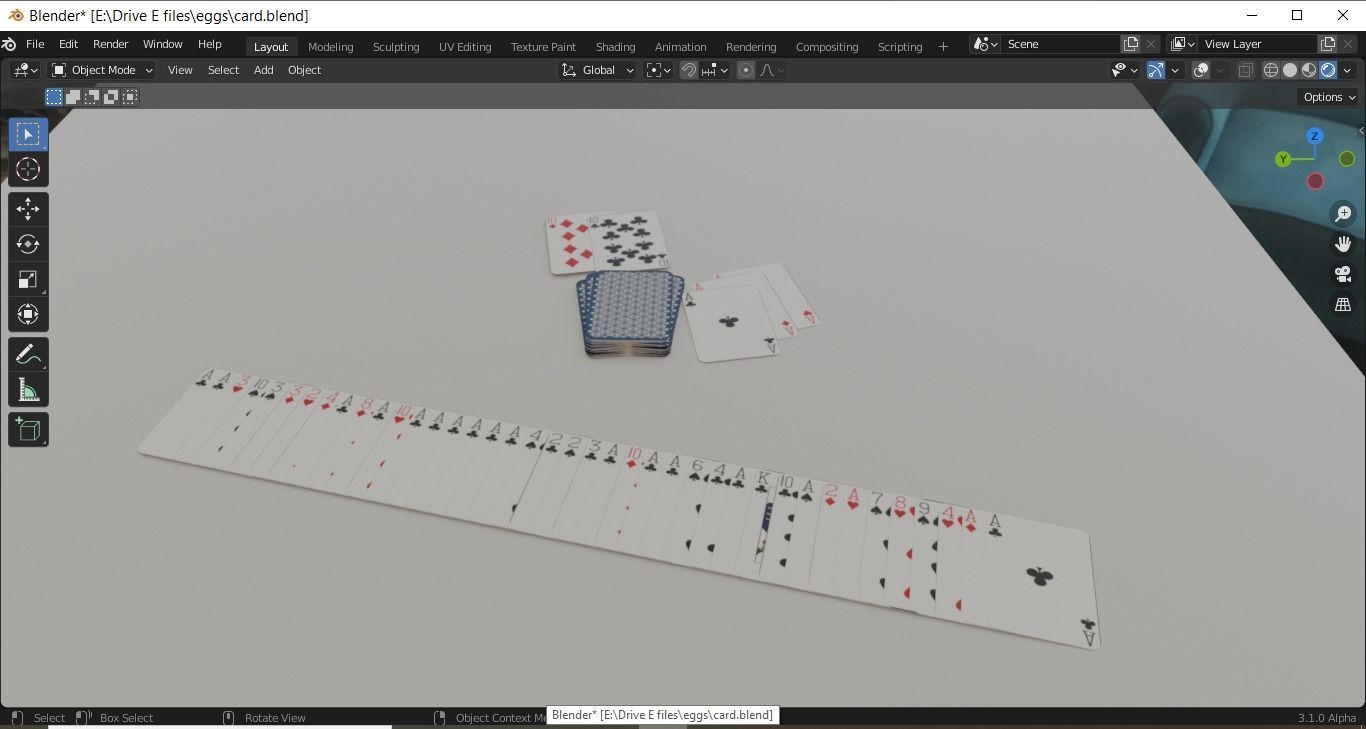
Task: Set selection mode to invert
Action: pos(111,97)
